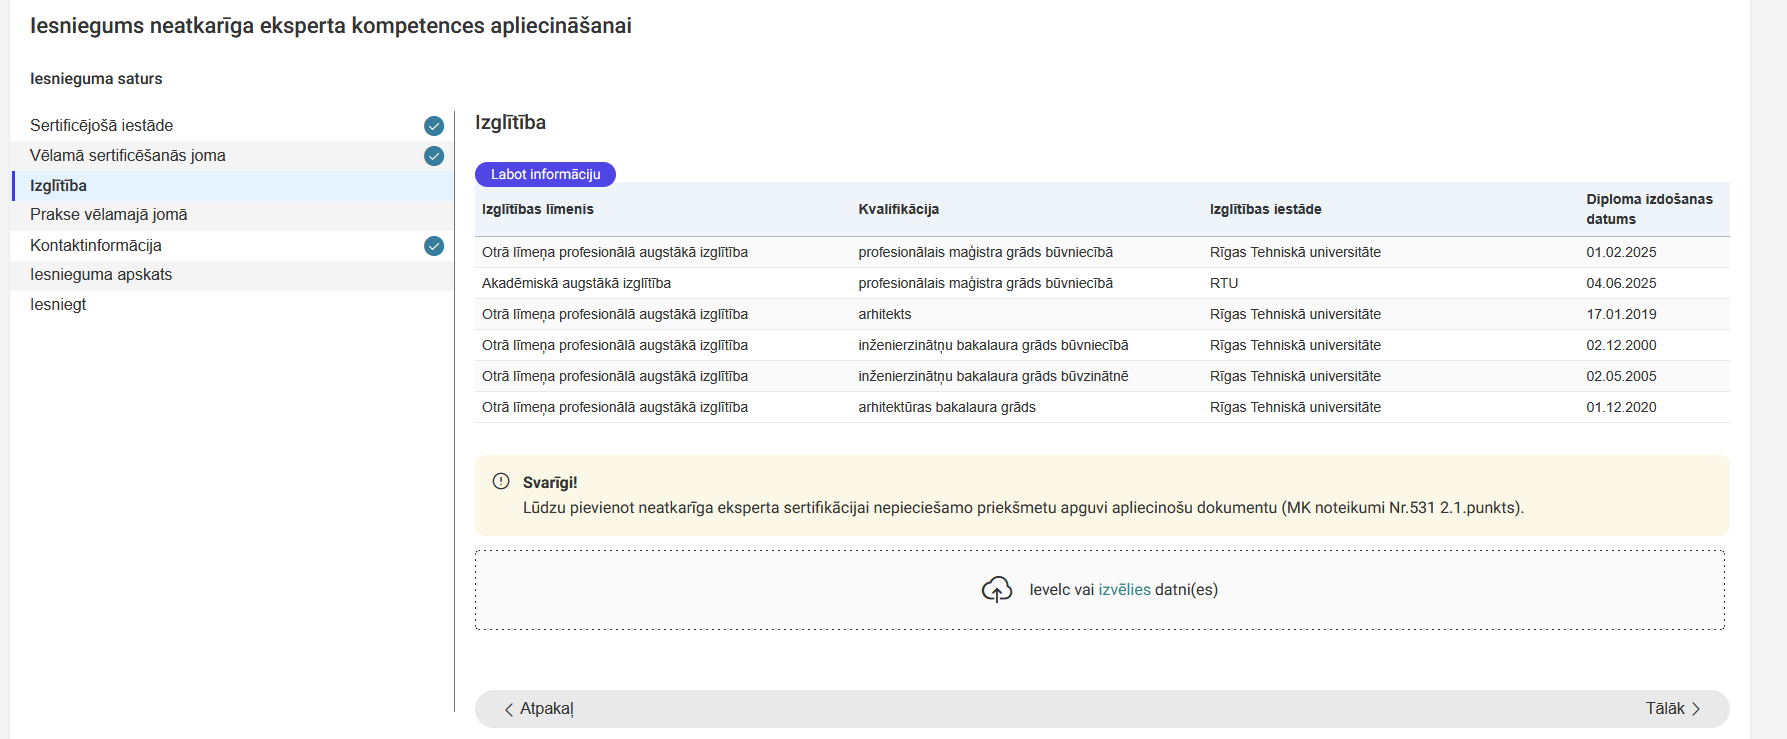The width and height of the screenshot is (1787, 739).
Task: Select the Iesniegt sidebar item
Action: point(58,305)
